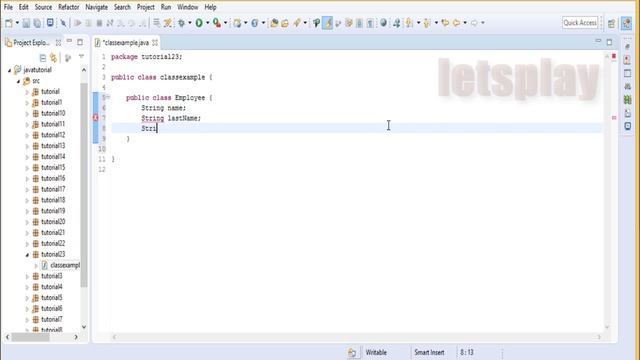640x360 pixels.
Task: Toggle the highlighted Mark Occurrences icon
Action: click(327, 23)
